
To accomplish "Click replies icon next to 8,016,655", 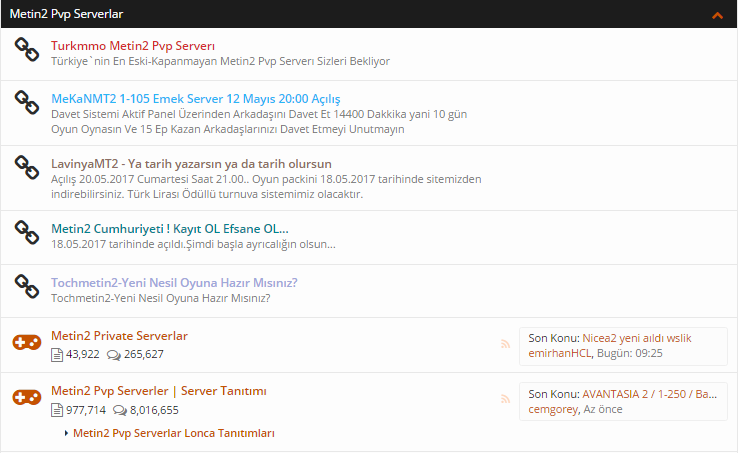I will point(120,411).
